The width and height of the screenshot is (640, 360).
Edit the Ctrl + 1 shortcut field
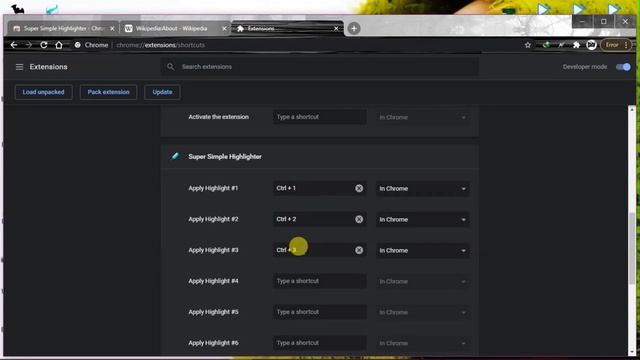click(320, 188)
